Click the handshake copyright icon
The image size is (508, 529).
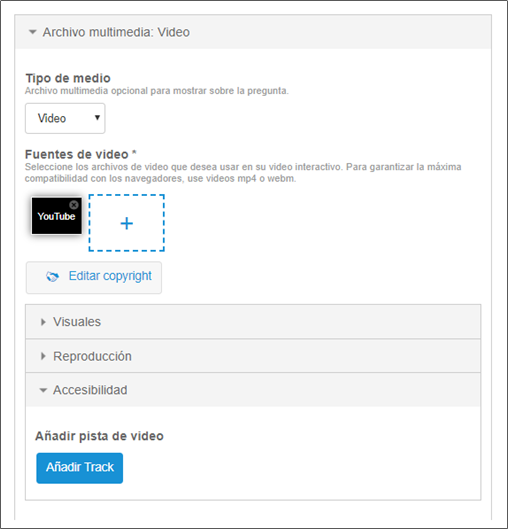coord(52,277)
